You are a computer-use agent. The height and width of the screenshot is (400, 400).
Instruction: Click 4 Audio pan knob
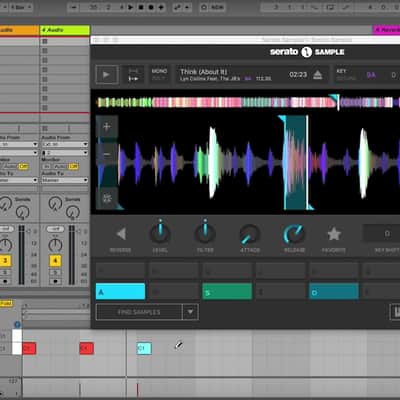55,246
